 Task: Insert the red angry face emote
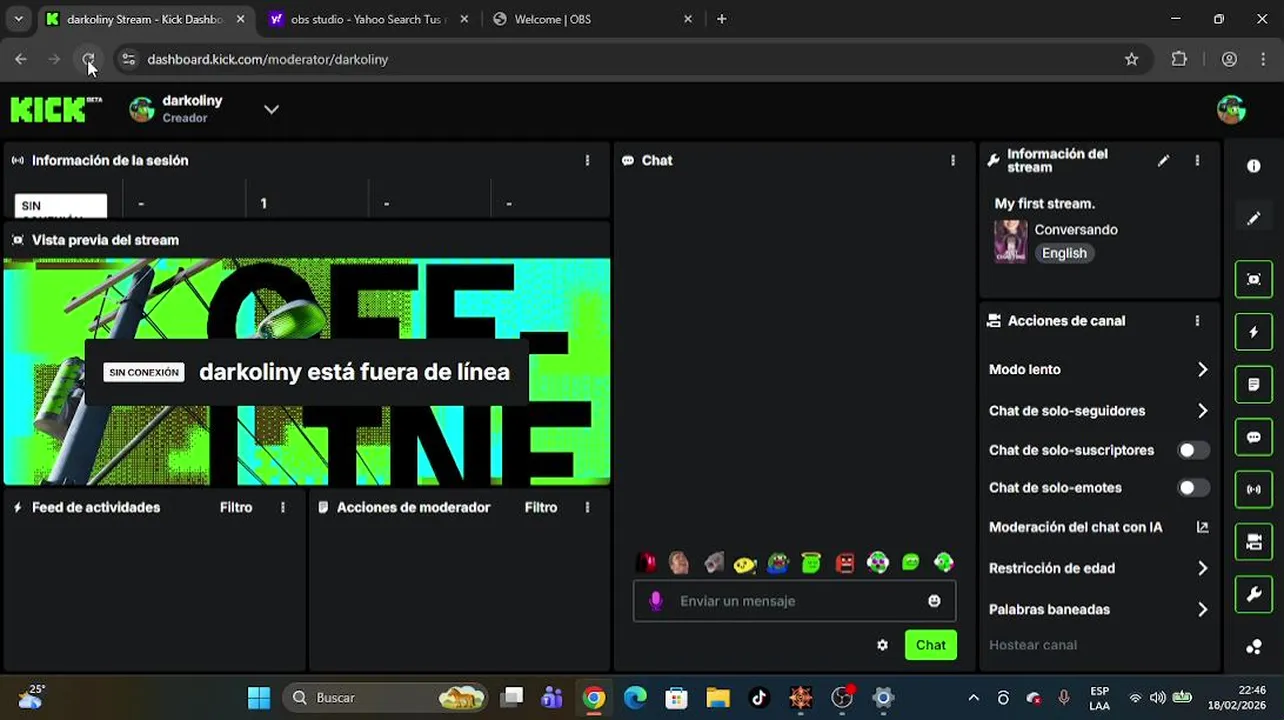click(845, 563)
